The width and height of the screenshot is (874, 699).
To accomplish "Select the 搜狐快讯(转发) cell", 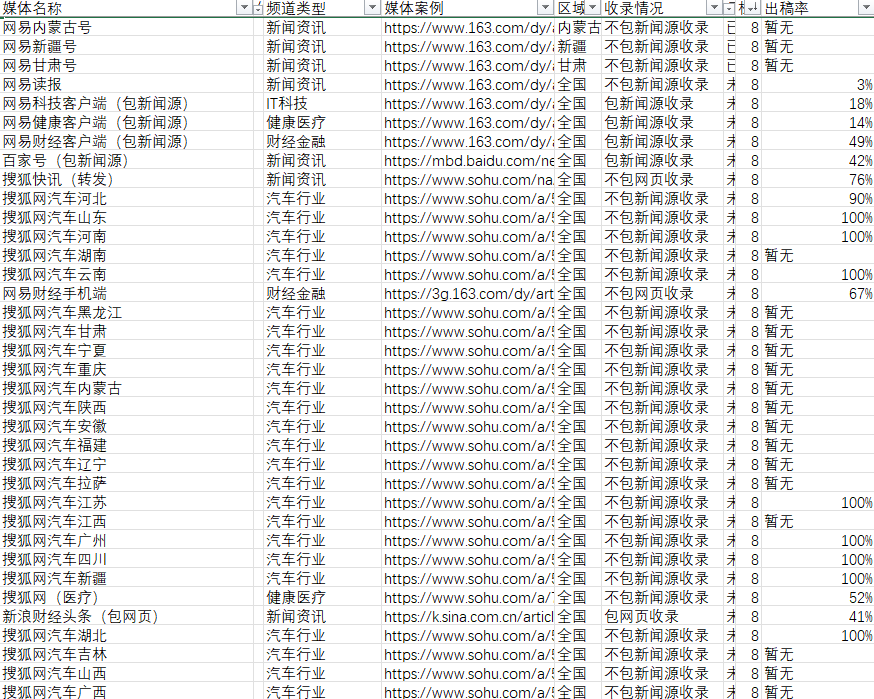I will pyautogui.click(x=127, y=179).
